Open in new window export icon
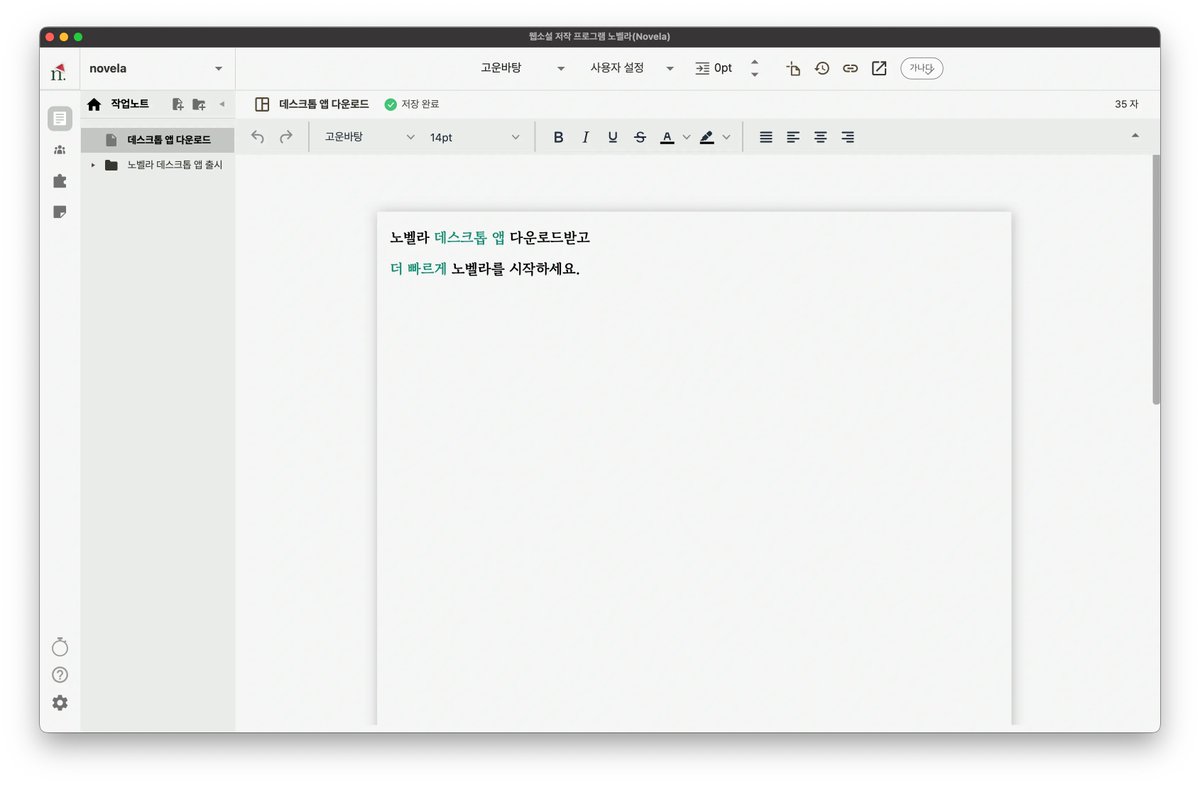 click(x=879, y=69)
